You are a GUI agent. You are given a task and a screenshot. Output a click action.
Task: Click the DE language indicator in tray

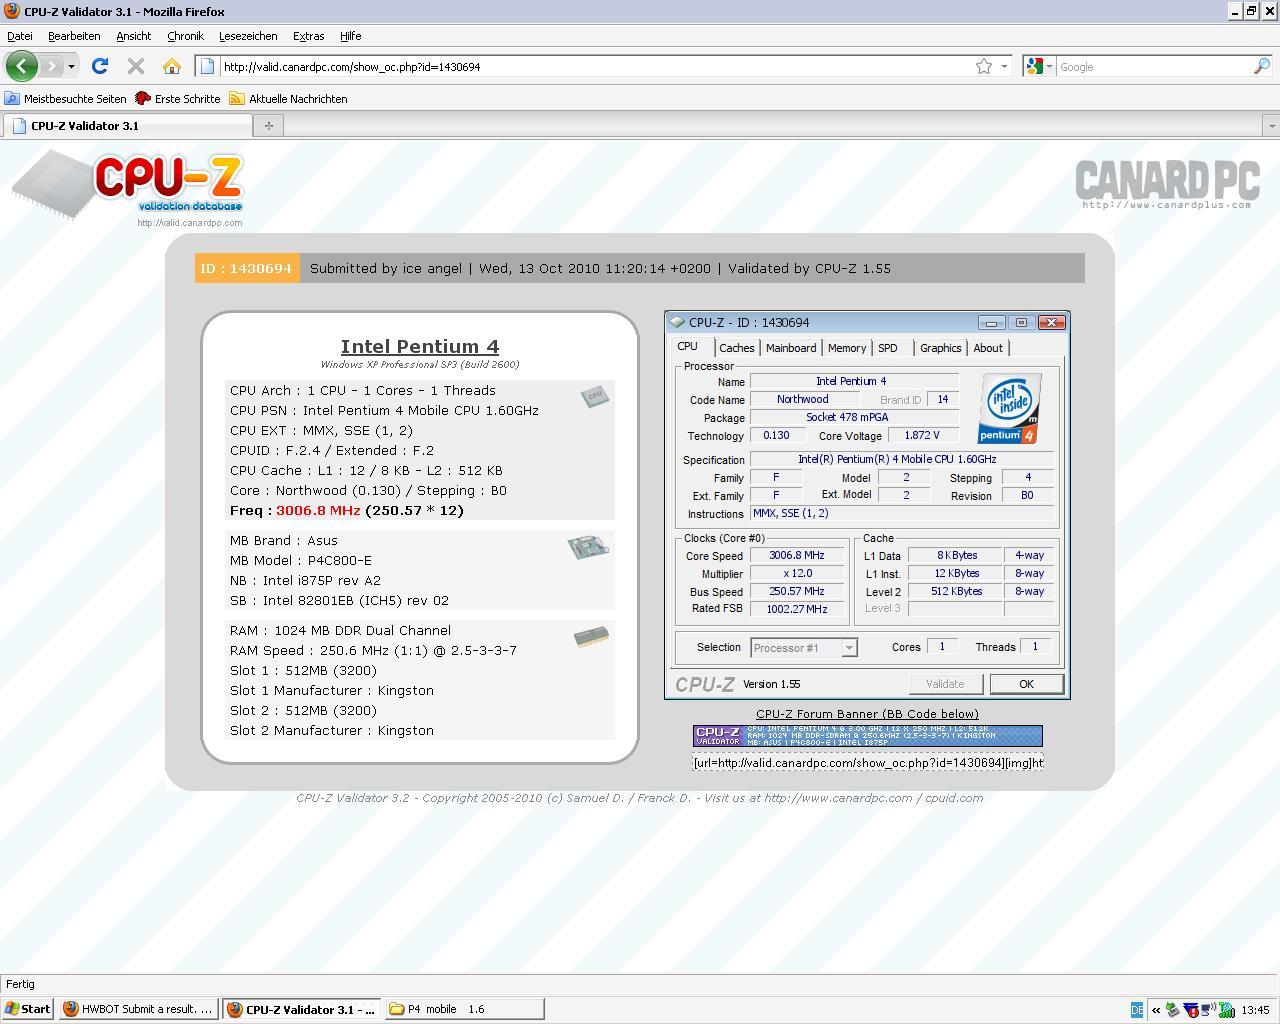(x=1137, y=1010)
